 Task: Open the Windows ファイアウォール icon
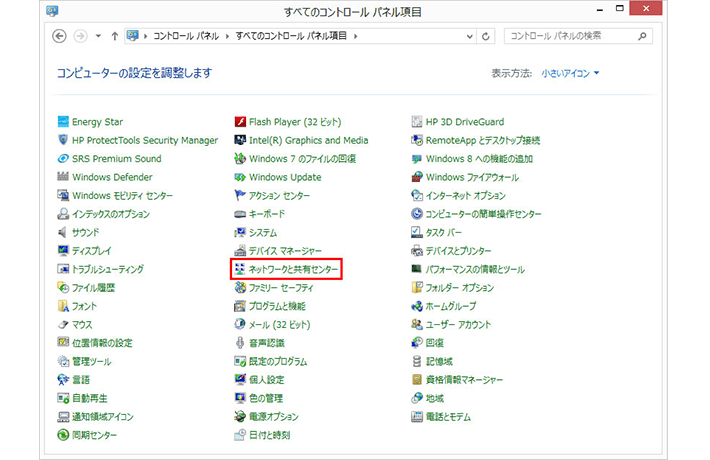tap(417, 177)
